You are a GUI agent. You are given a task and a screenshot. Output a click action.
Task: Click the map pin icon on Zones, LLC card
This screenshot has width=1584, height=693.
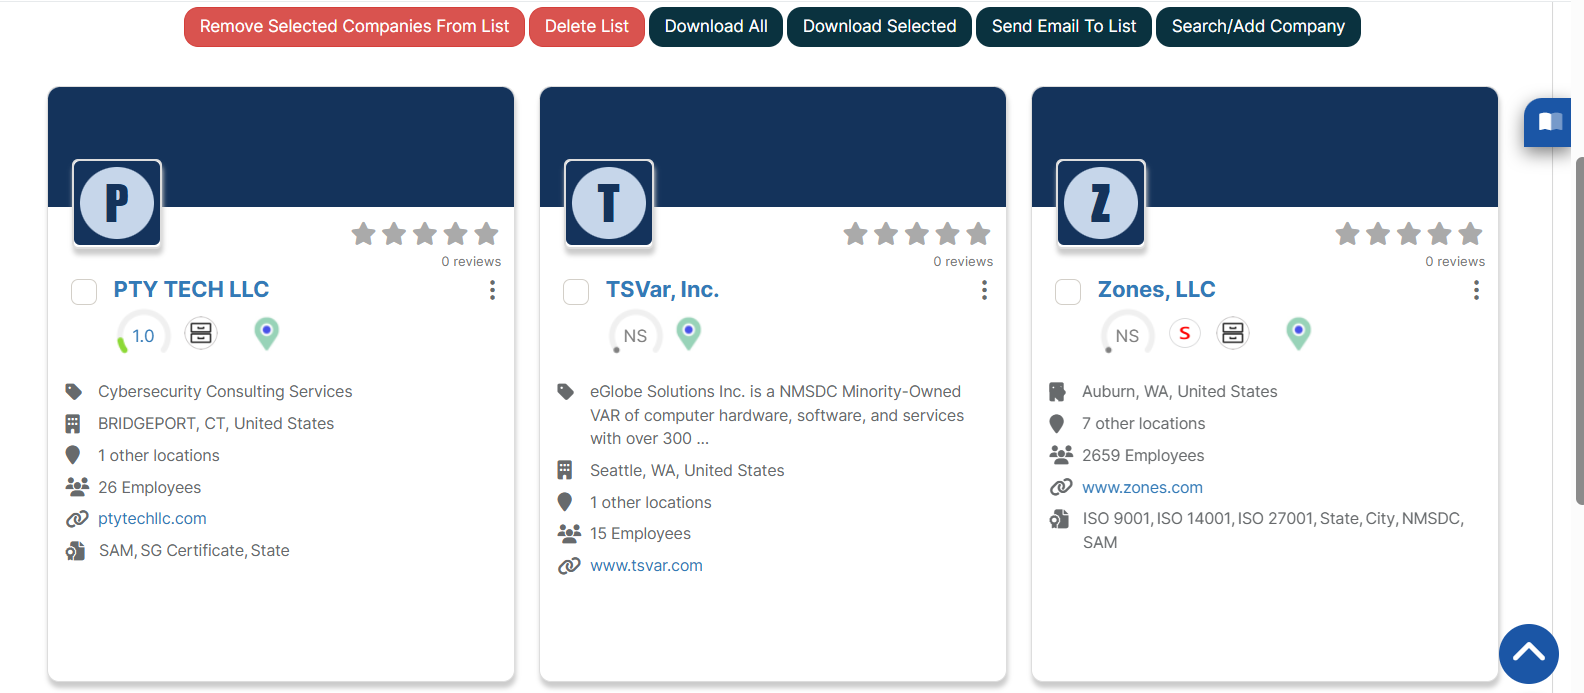[1298, 333]
